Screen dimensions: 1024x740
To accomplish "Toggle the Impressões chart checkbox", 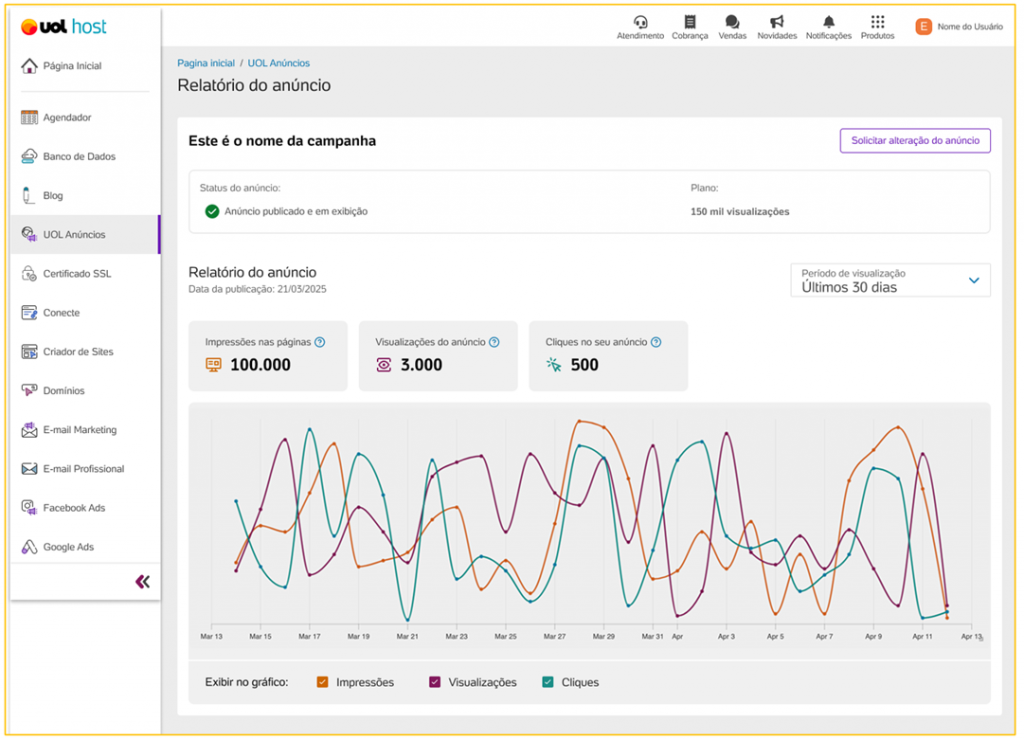I will tap(322, 682).
